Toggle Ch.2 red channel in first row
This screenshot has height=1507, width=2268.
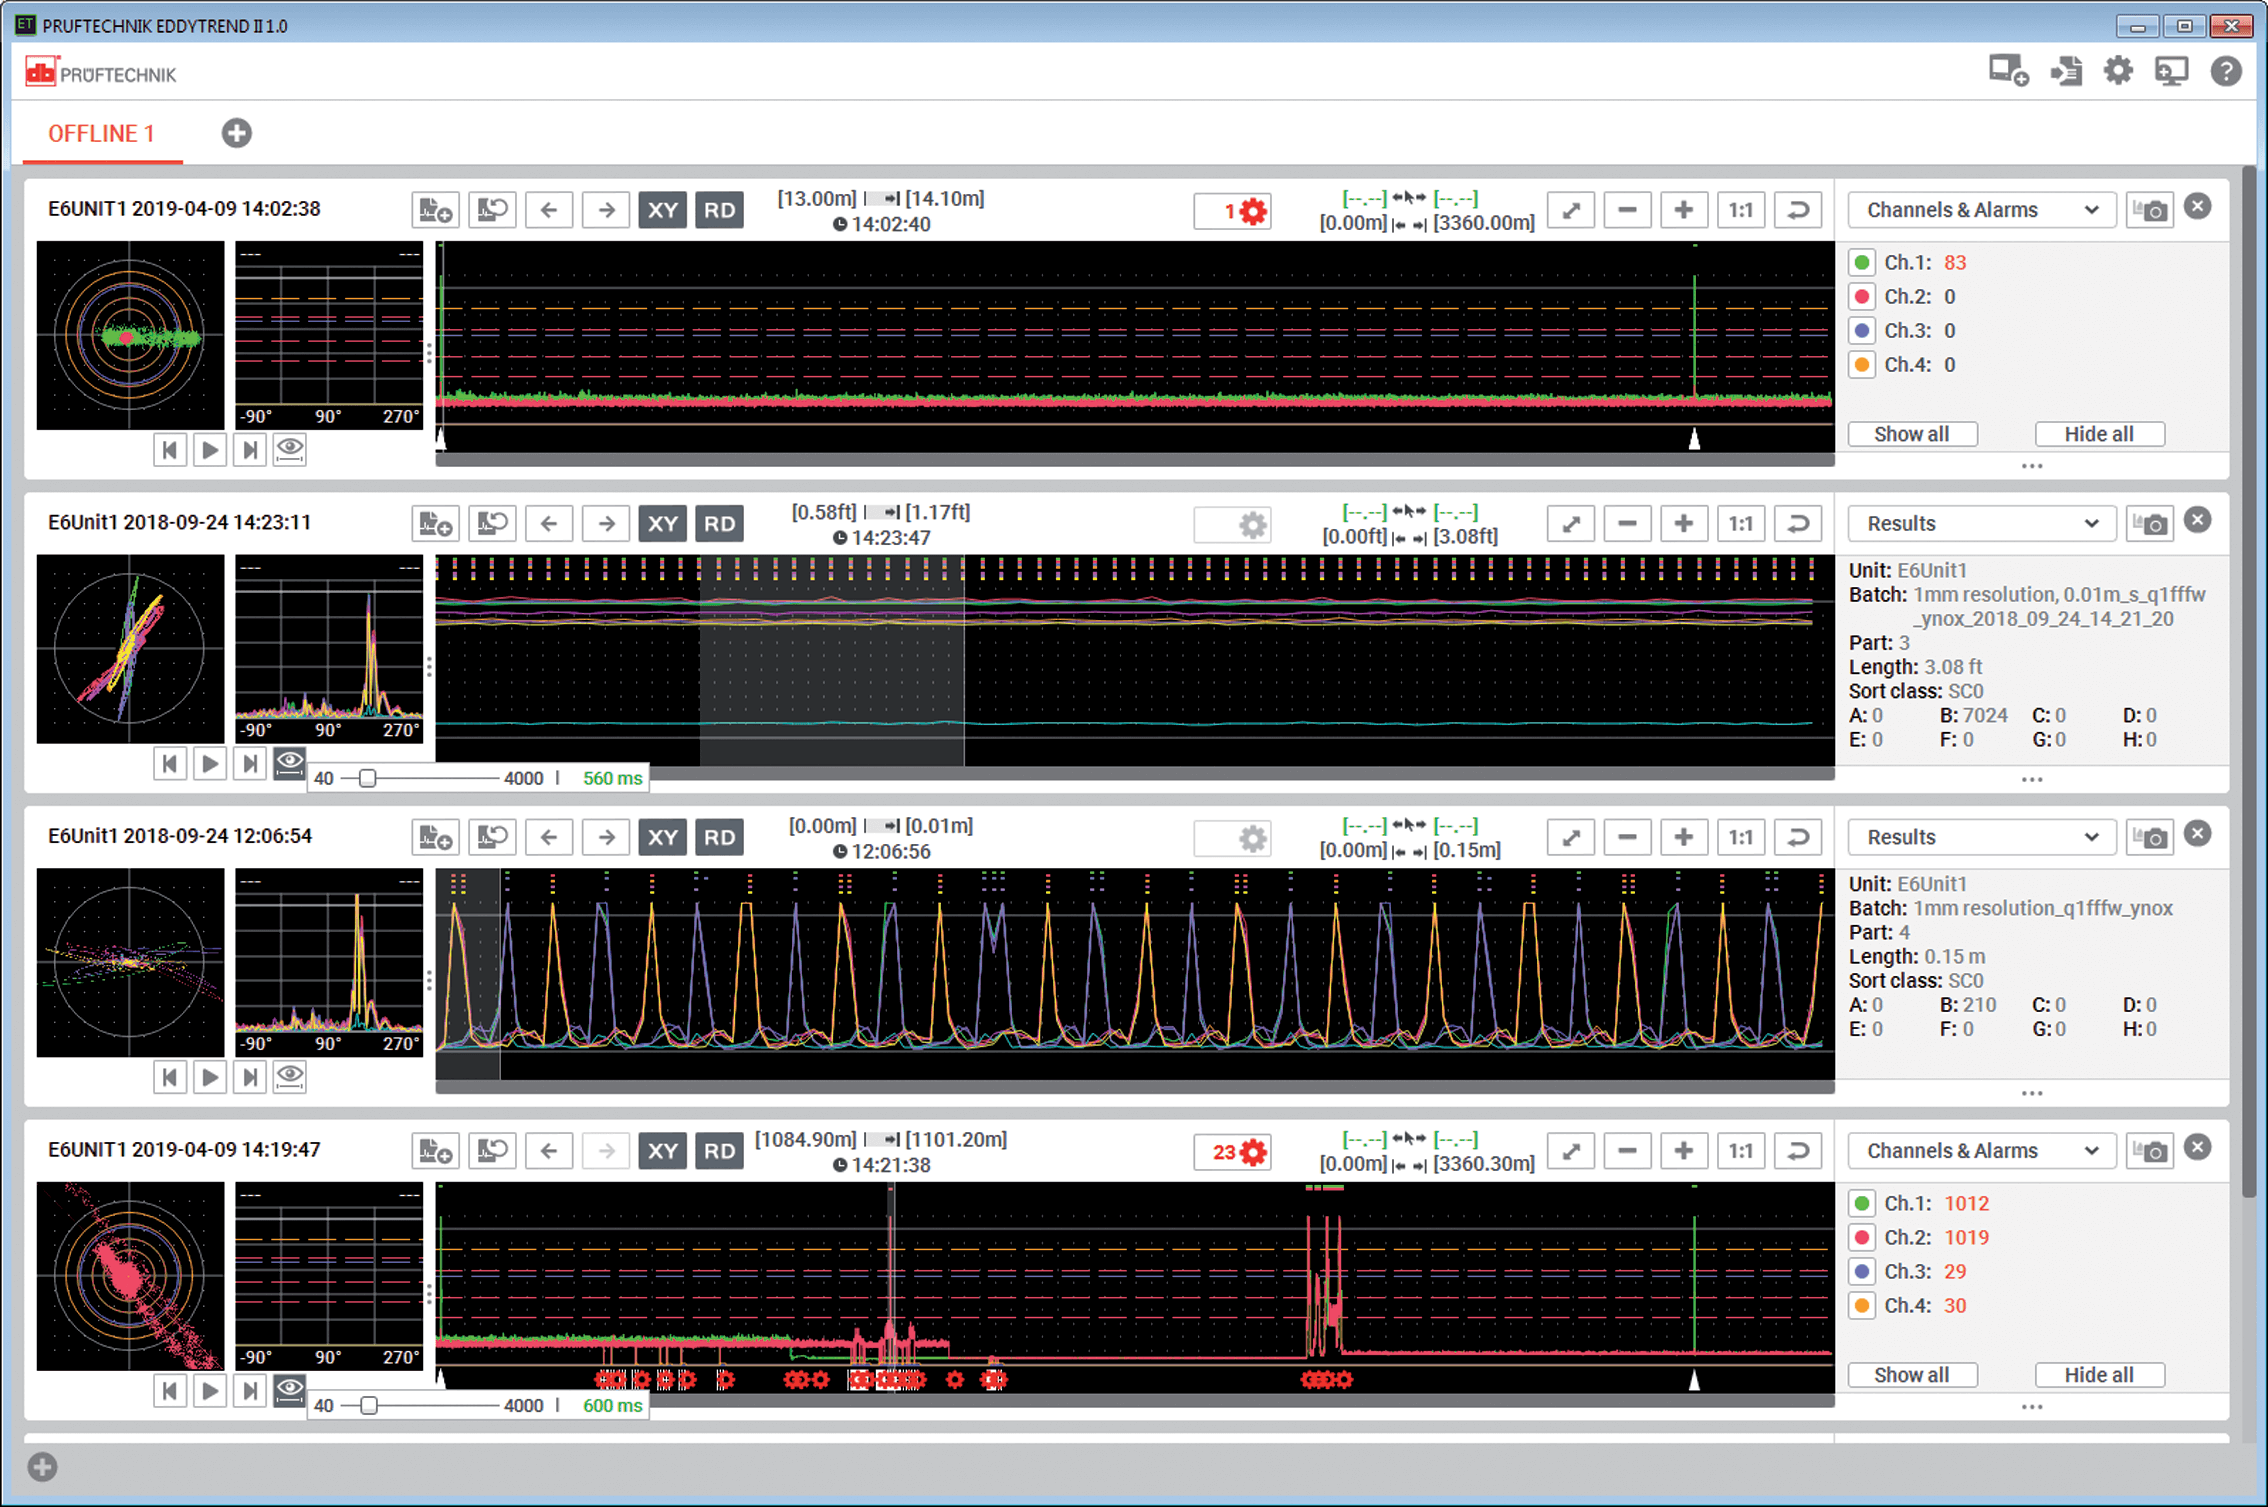point(1862,297)
